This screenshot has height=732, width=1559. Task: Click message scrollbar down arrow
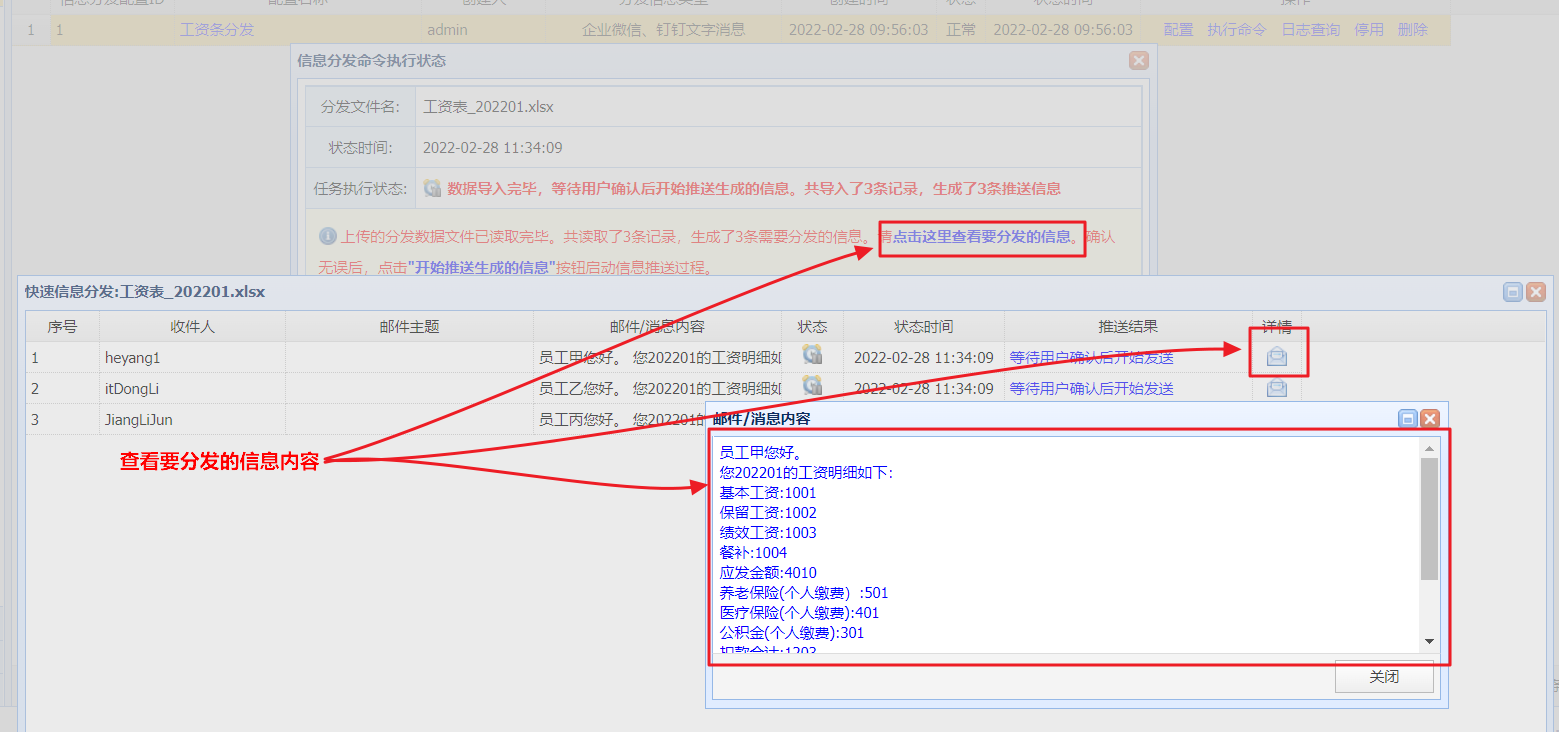point(1429,641)
